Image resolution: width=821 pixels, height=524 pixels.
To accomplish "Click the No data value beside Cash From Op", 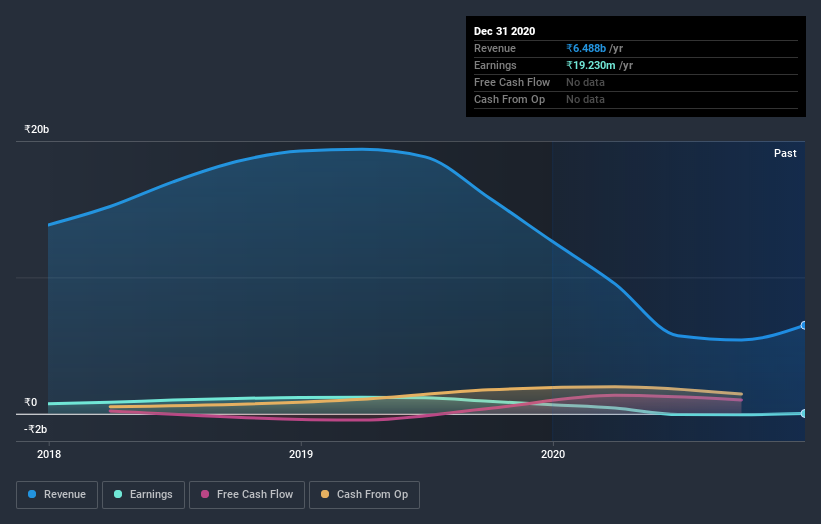I will [585, 99].
